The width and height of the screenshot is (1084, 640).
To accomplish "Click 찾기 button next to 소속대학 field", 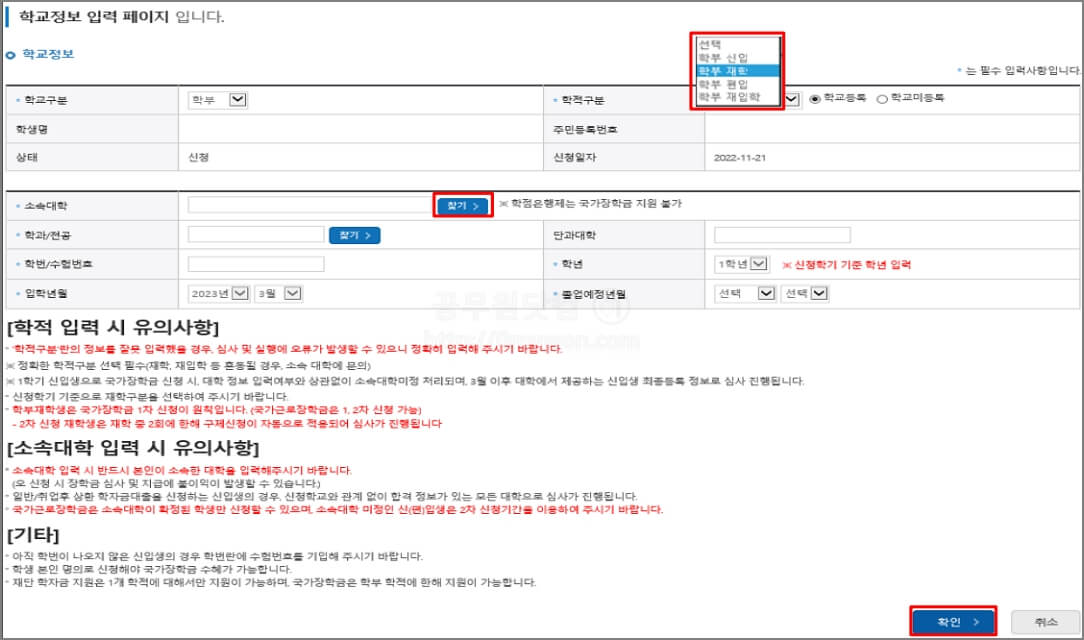I will tap(462, 206).
